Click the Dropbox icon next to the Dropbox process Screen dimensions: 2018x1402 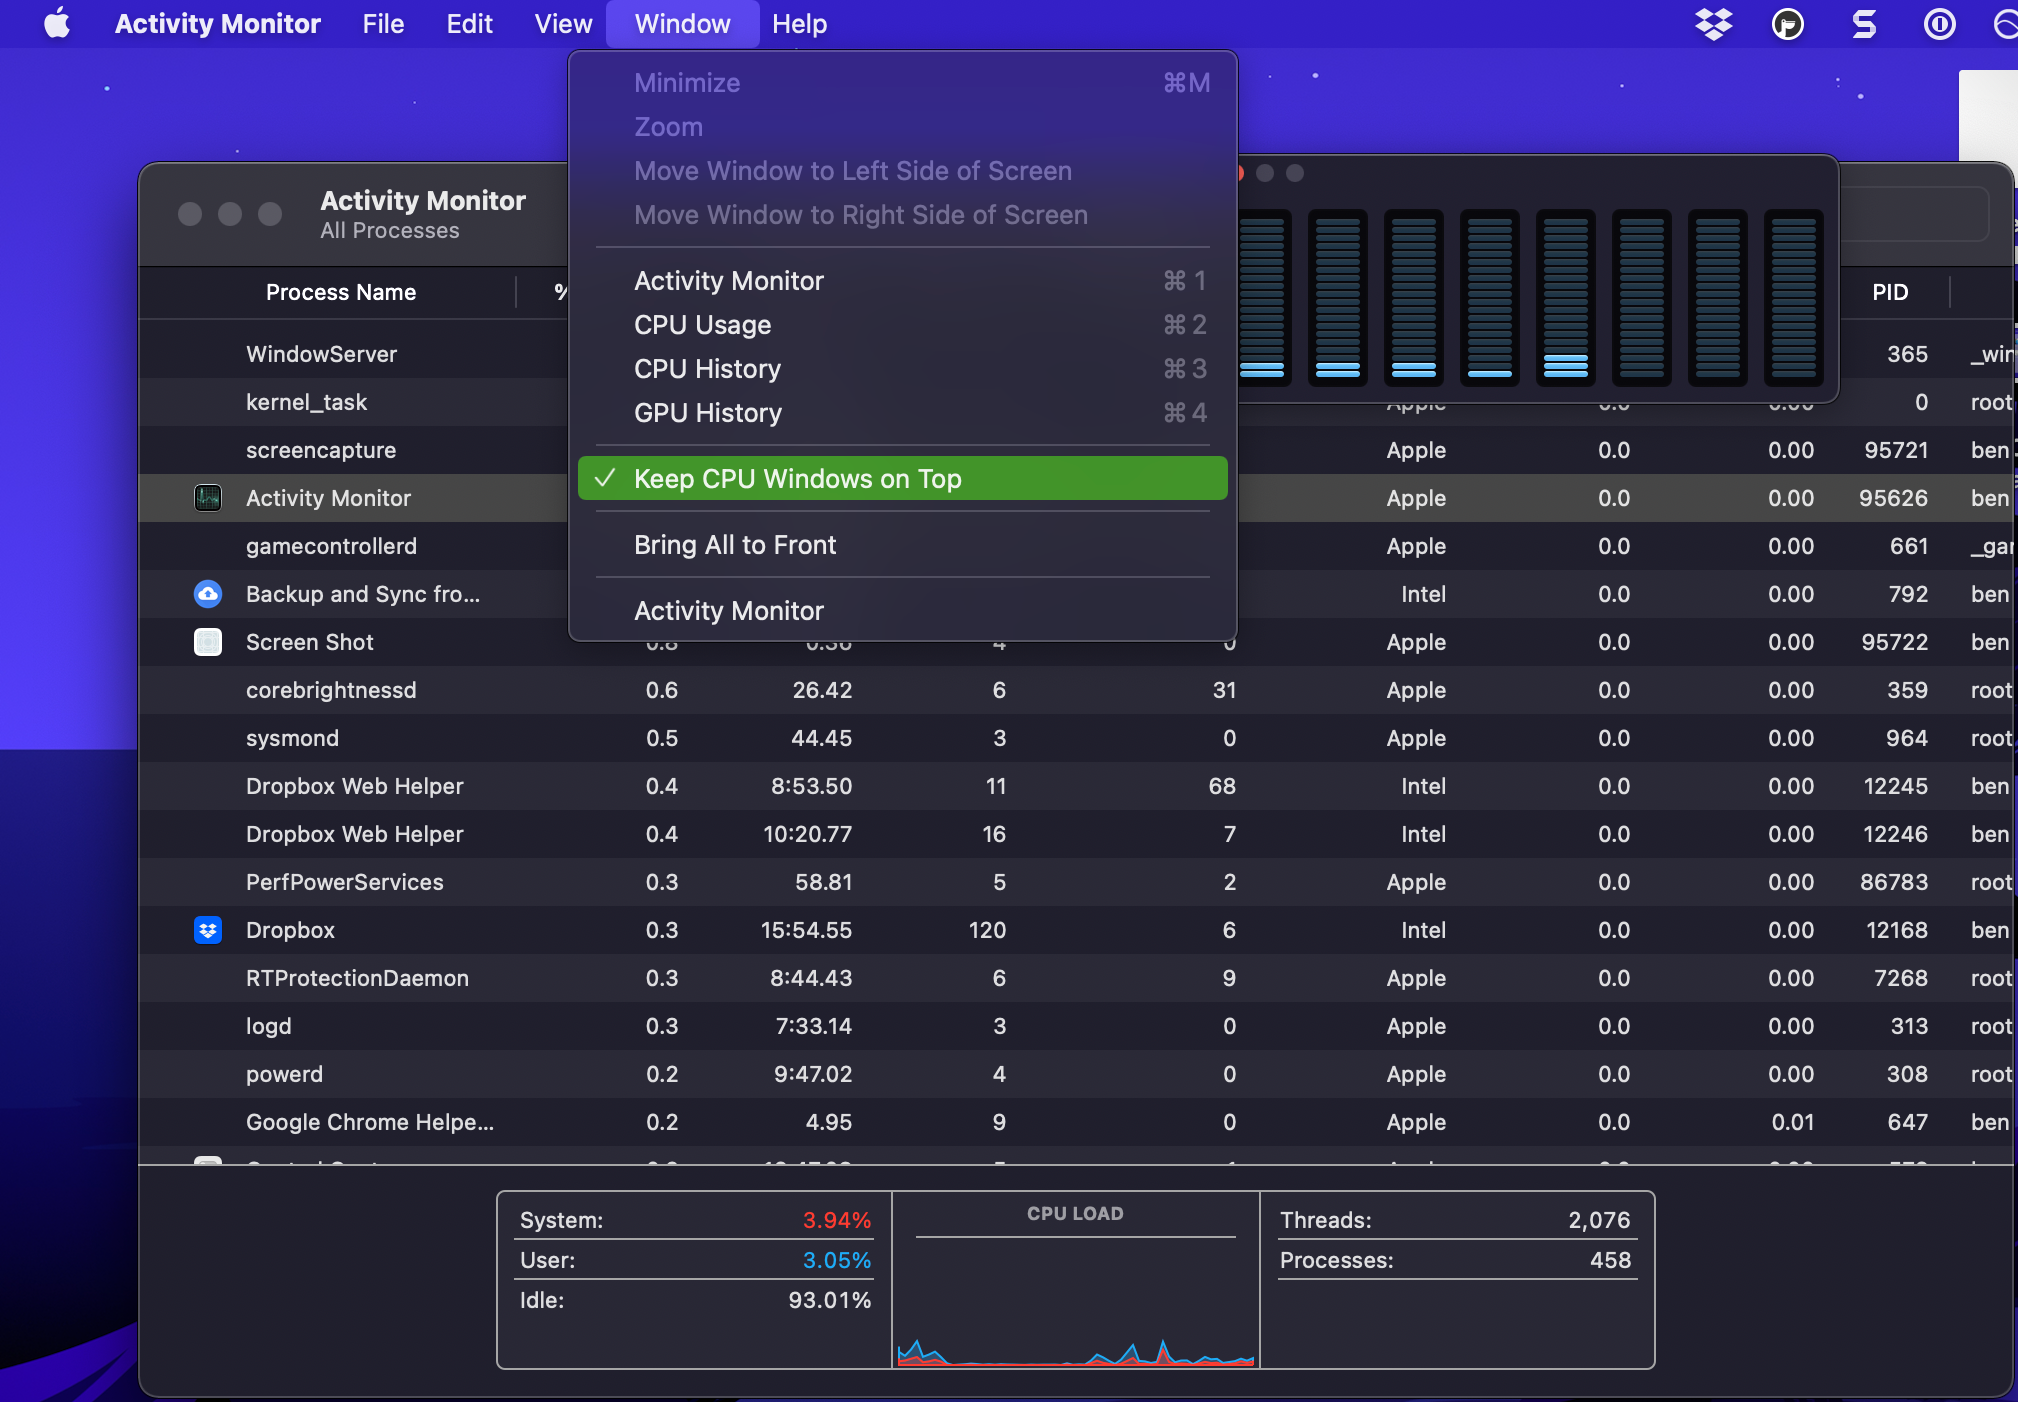click(207, 930)
